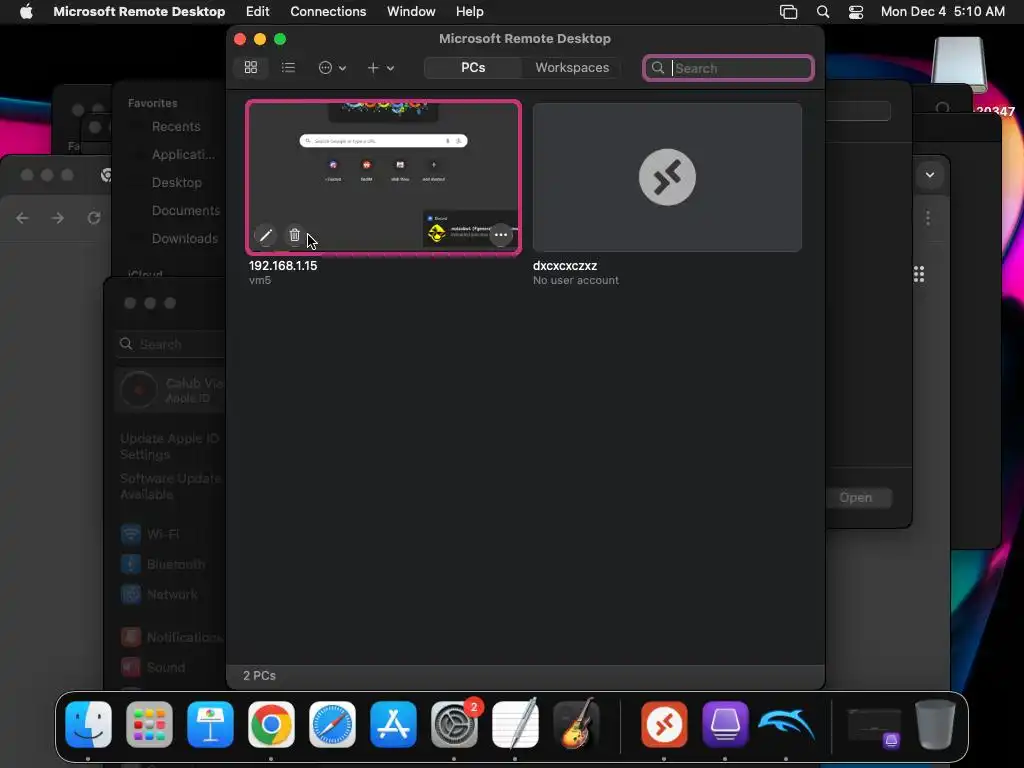Open the plus add menu in toolbar
Screen dimensions: 1024x768
pyautogui.click(x=380, y=67)
